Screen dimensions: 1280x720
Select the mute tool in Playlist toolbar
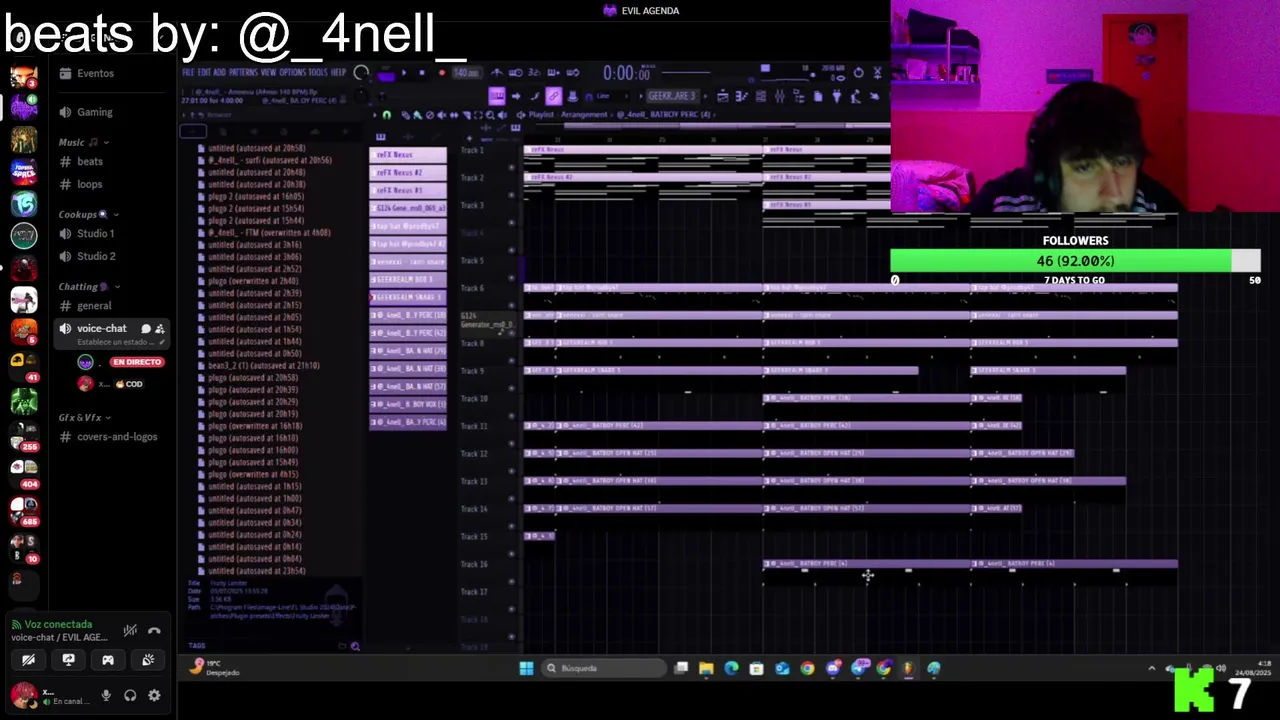(441, 115)
